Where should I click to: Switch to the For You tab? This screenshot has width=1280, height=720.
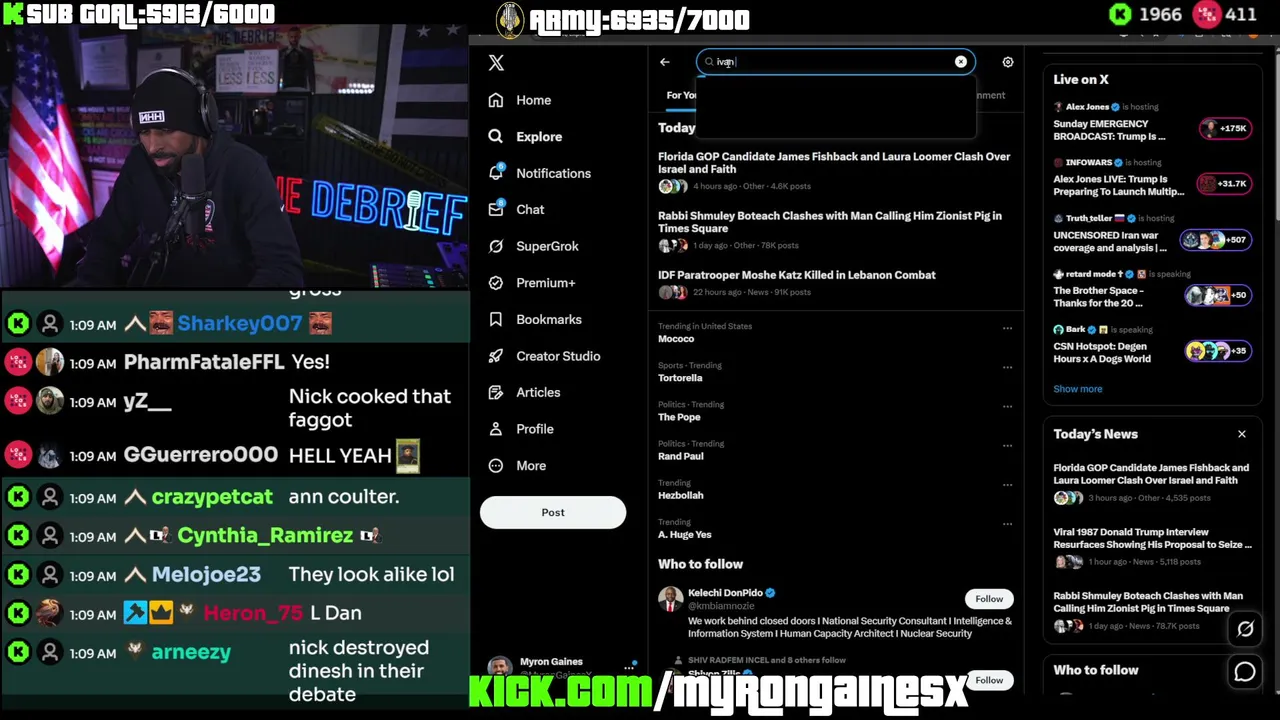[681, 95]
